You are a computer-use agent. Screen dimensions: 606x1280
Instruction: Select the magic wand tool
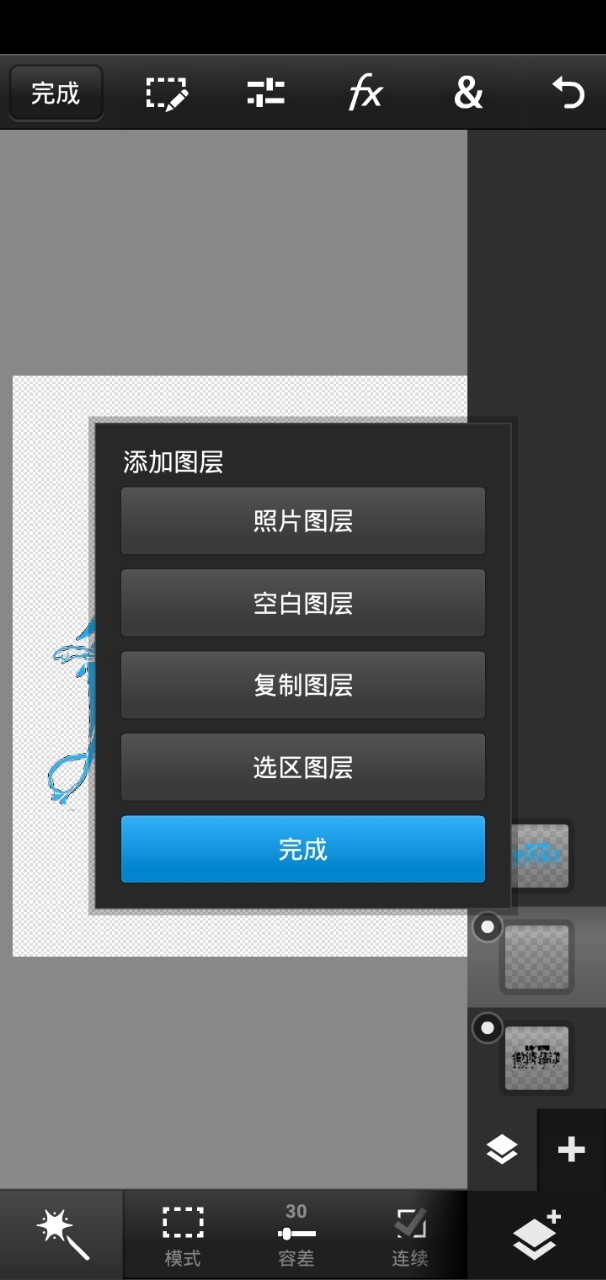tap(62, 1234)
